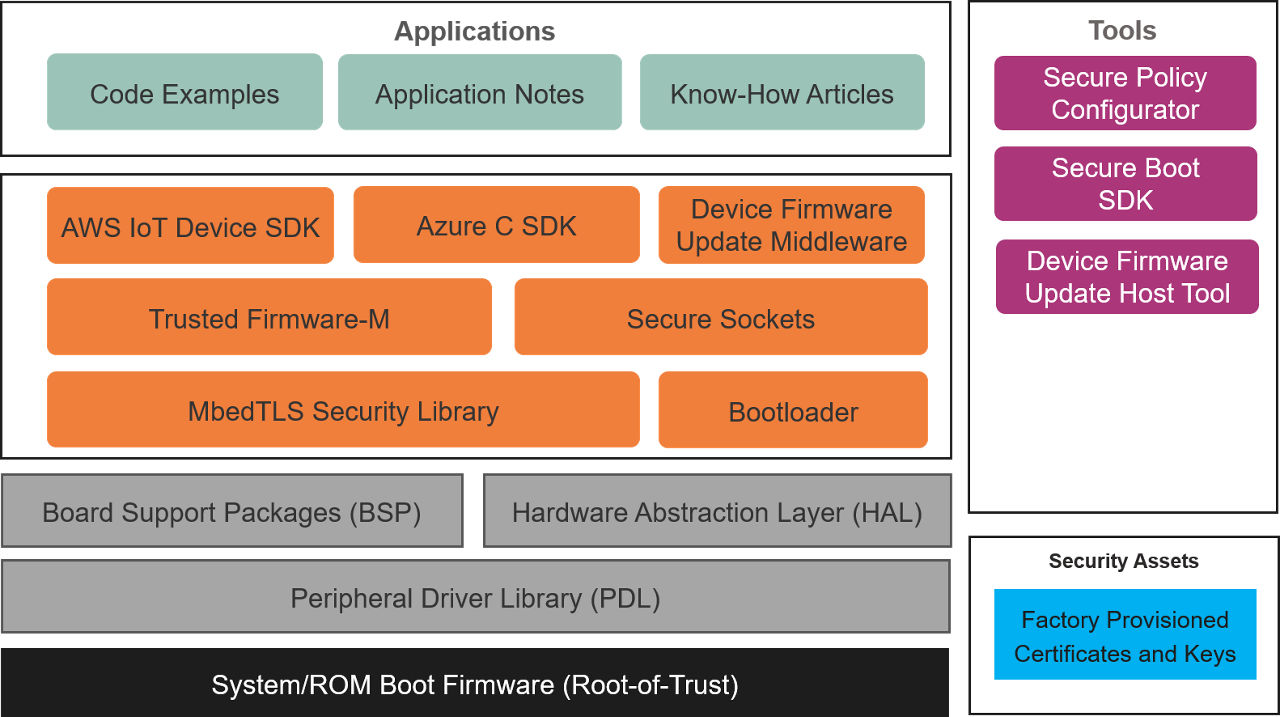Click the orange Bootloader block

793,411
